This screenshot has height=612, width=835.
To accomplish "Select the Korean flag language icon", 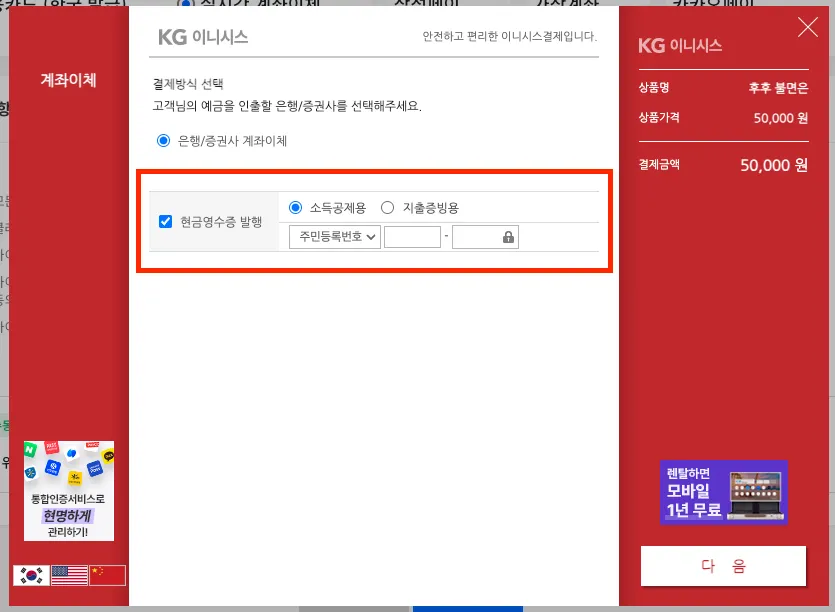I will [x=31, y=575].
